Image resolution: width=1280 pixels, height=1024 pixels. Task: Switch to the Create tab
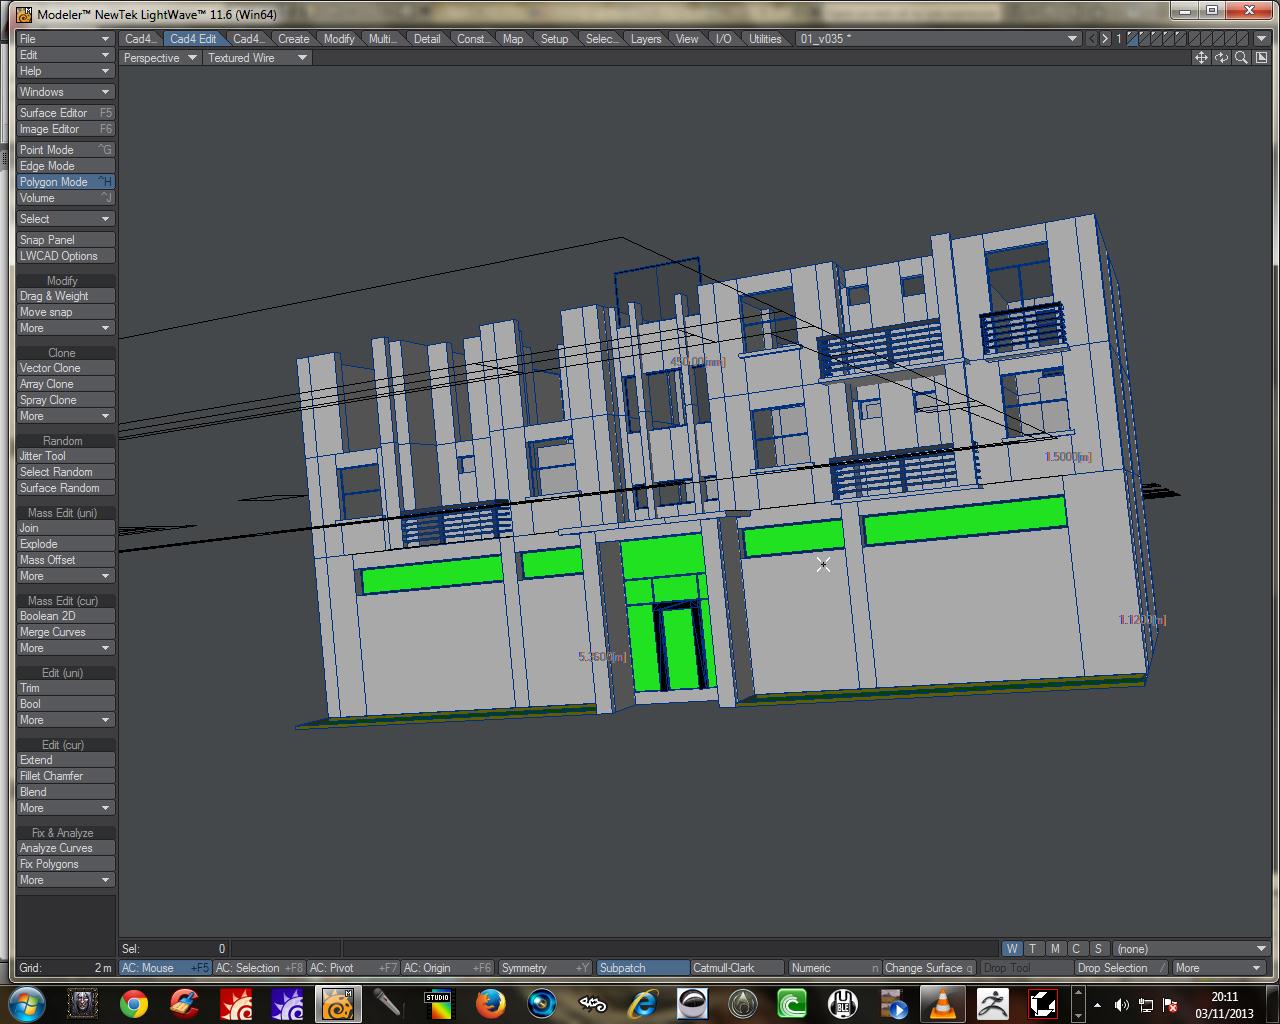click(293, 39)
